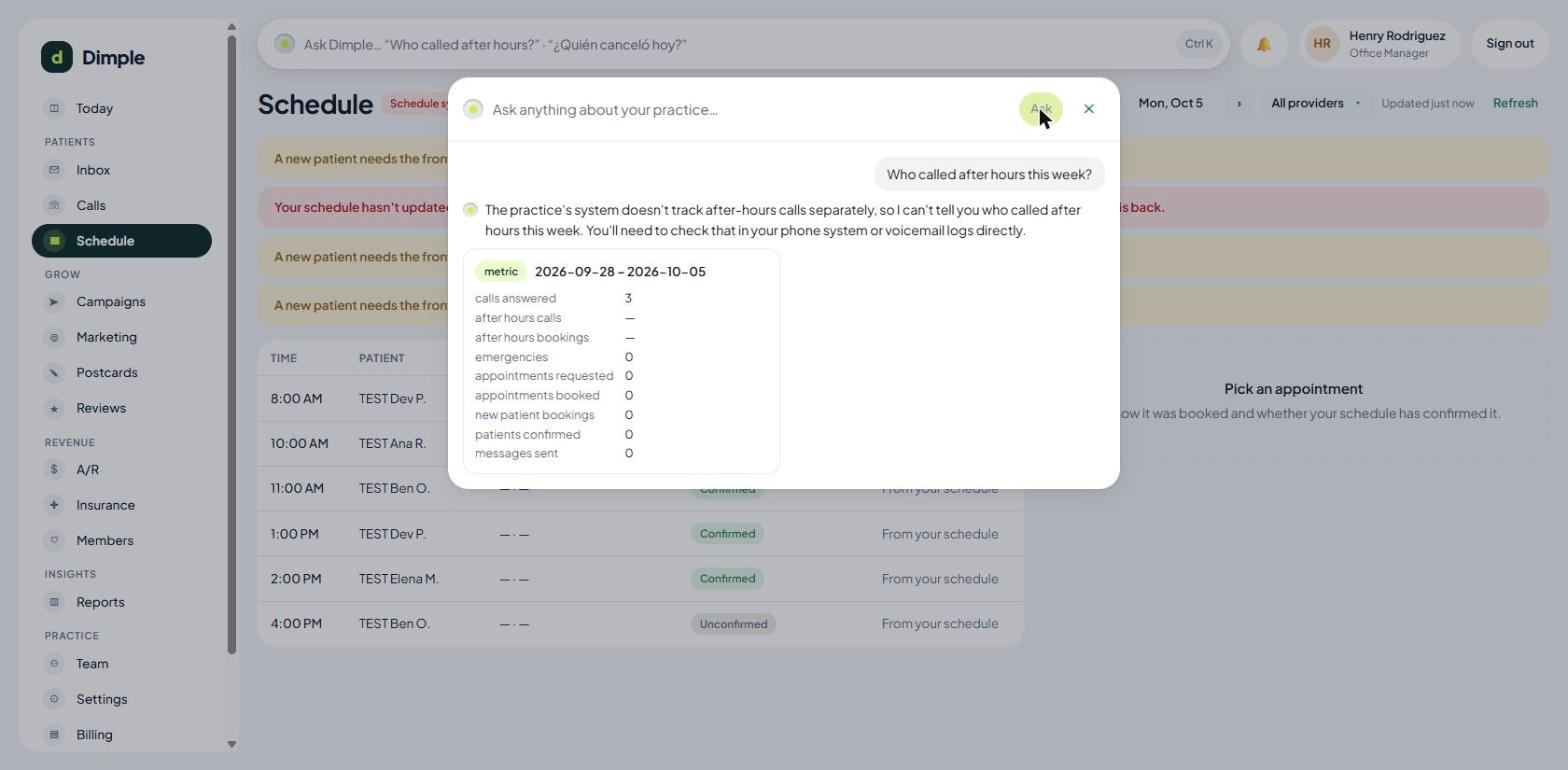This screenshot has width=1568, height=770.
Task: Click the Reviews star icon
Action: pos(54,408)
